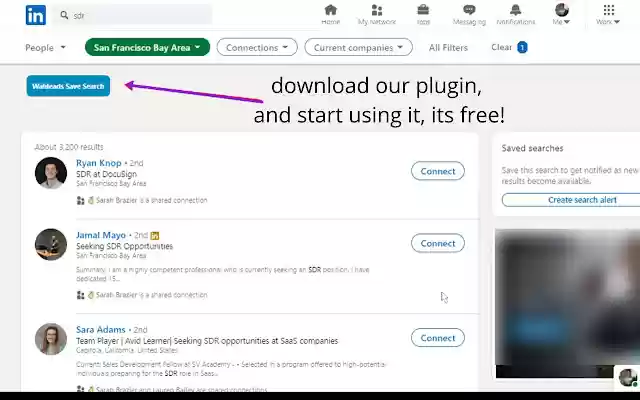Click 'Sarah Brazier is a shared connection' under Ryan Knop
The height and width of the screenshot is (400, 640).
point(151,200)
